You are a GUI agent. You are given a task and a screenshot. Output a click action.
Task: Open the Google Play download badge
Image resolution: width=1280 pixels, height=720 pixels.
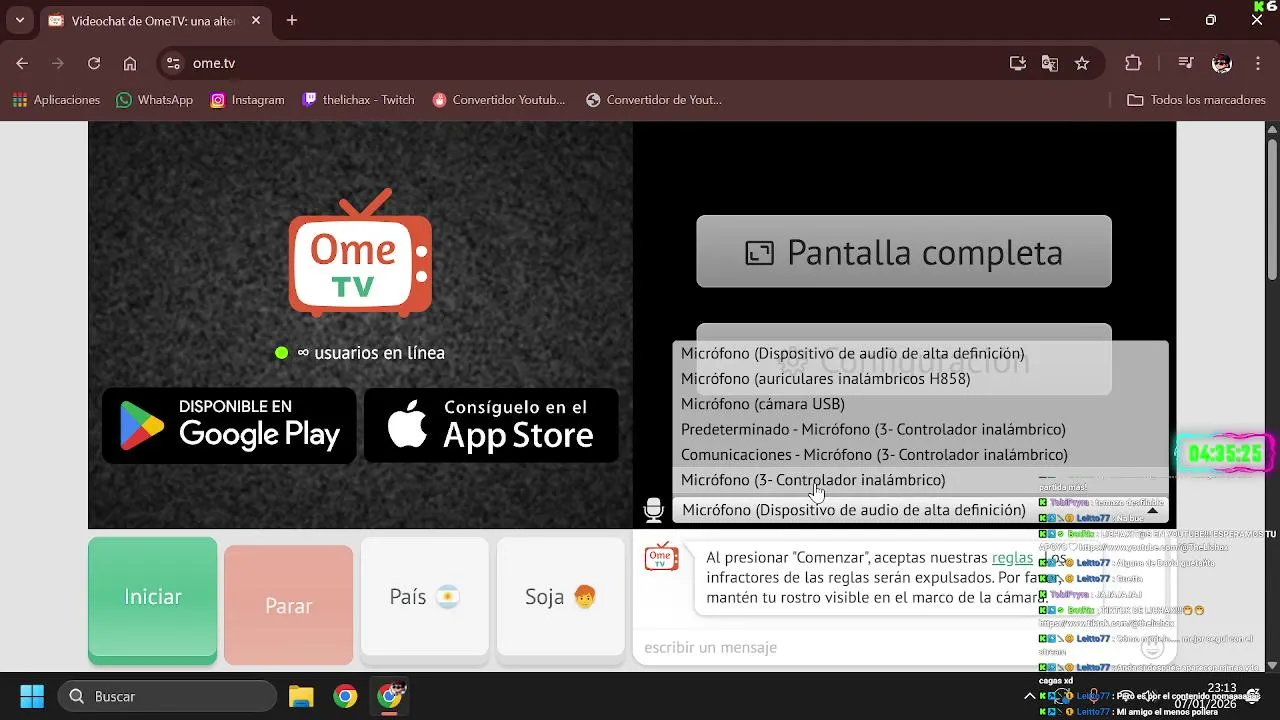point(229,425)
